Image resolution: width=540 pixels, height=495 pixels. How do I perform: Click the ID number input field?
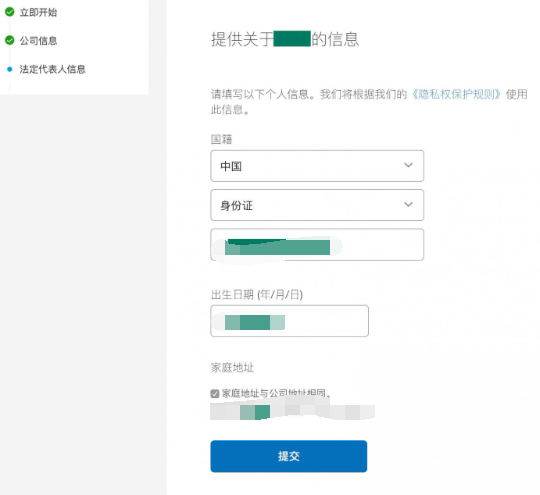[317, 245]
